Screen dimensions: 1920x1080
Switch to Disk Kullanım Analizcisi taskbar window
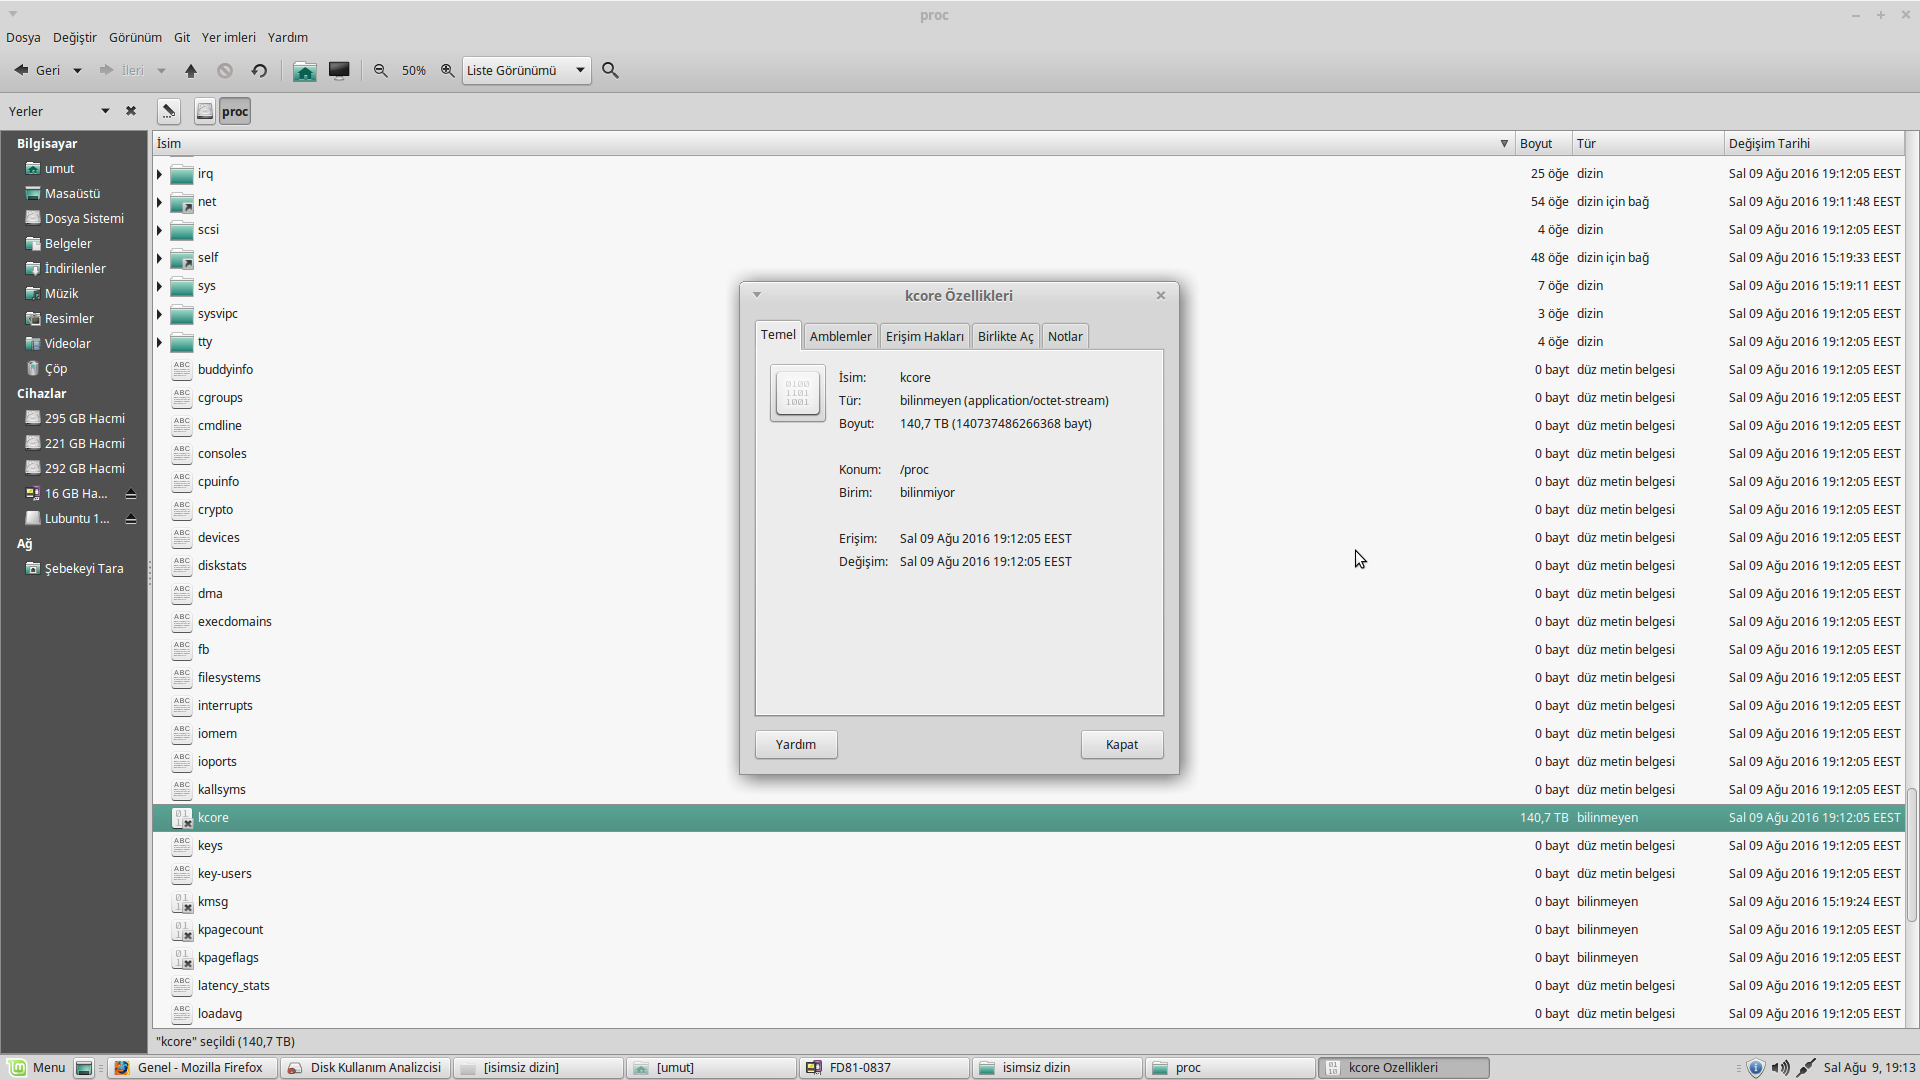[x=365, y=1068]
